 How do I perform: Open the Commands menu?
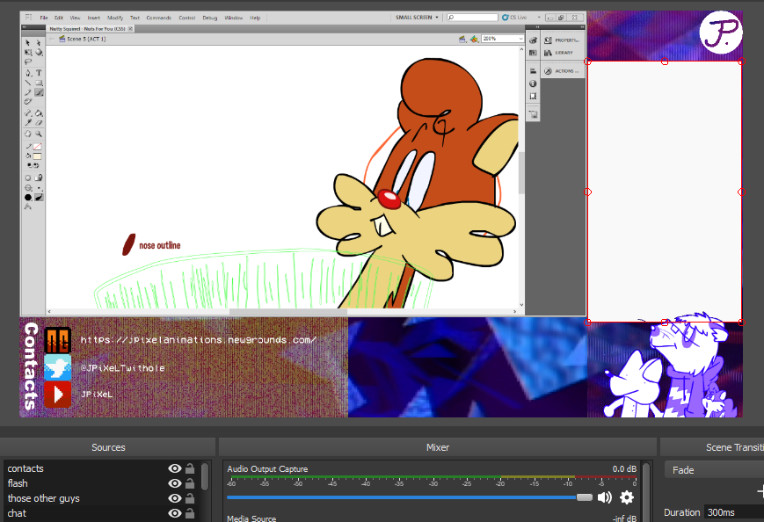click(x=159, y=18)
